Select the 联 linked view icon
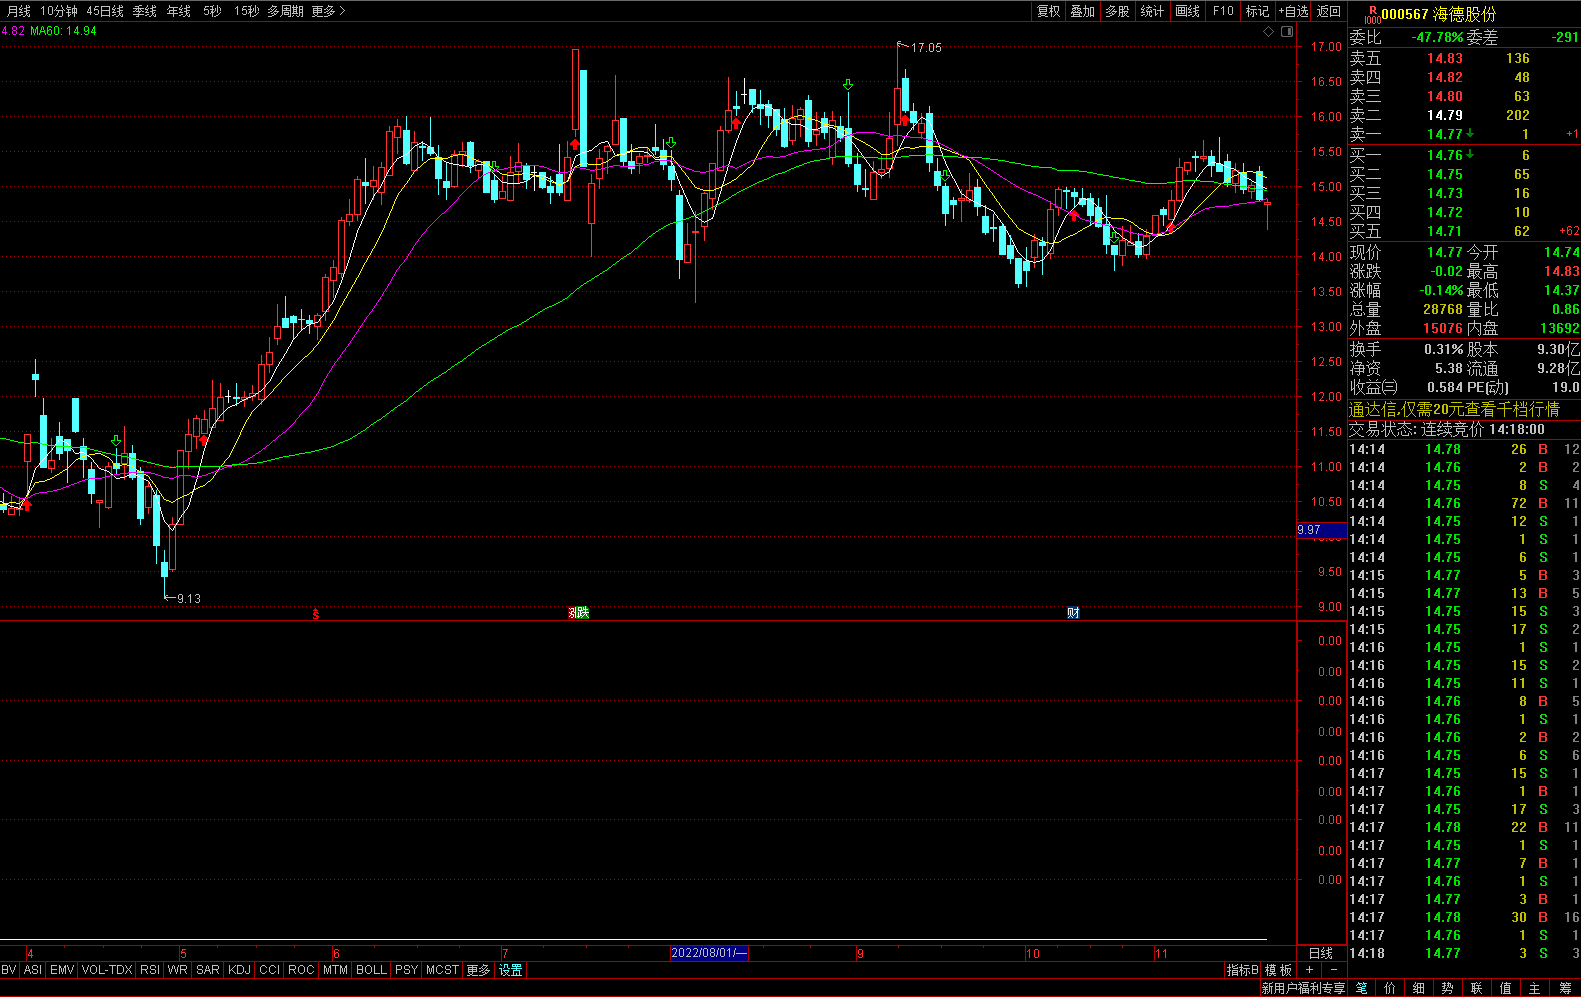The image size is (1581, 997). tap(1477, 988)
